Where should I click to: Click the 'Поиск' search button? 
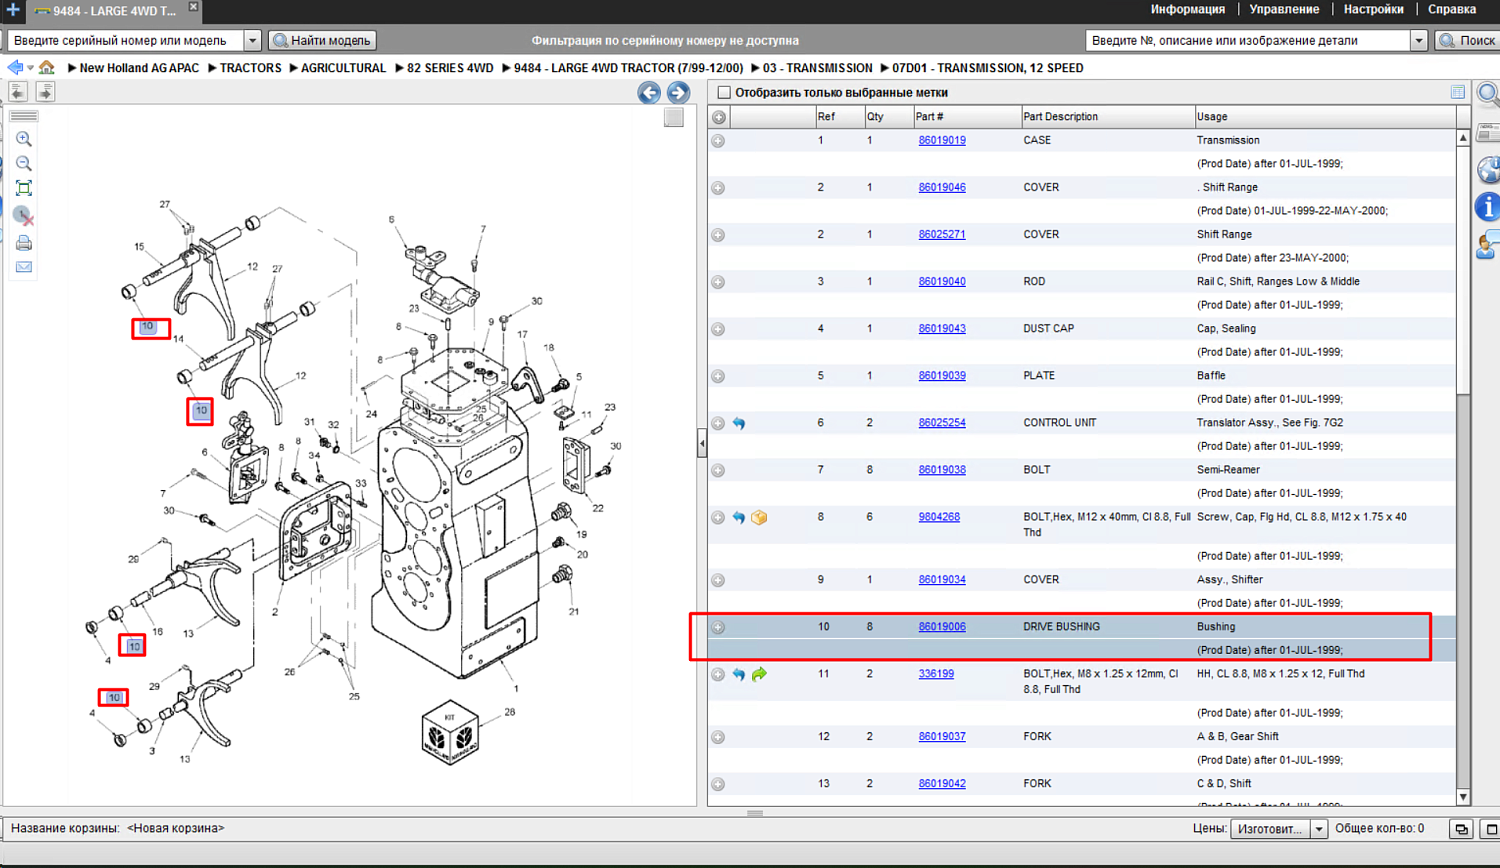pos(1468,41)
